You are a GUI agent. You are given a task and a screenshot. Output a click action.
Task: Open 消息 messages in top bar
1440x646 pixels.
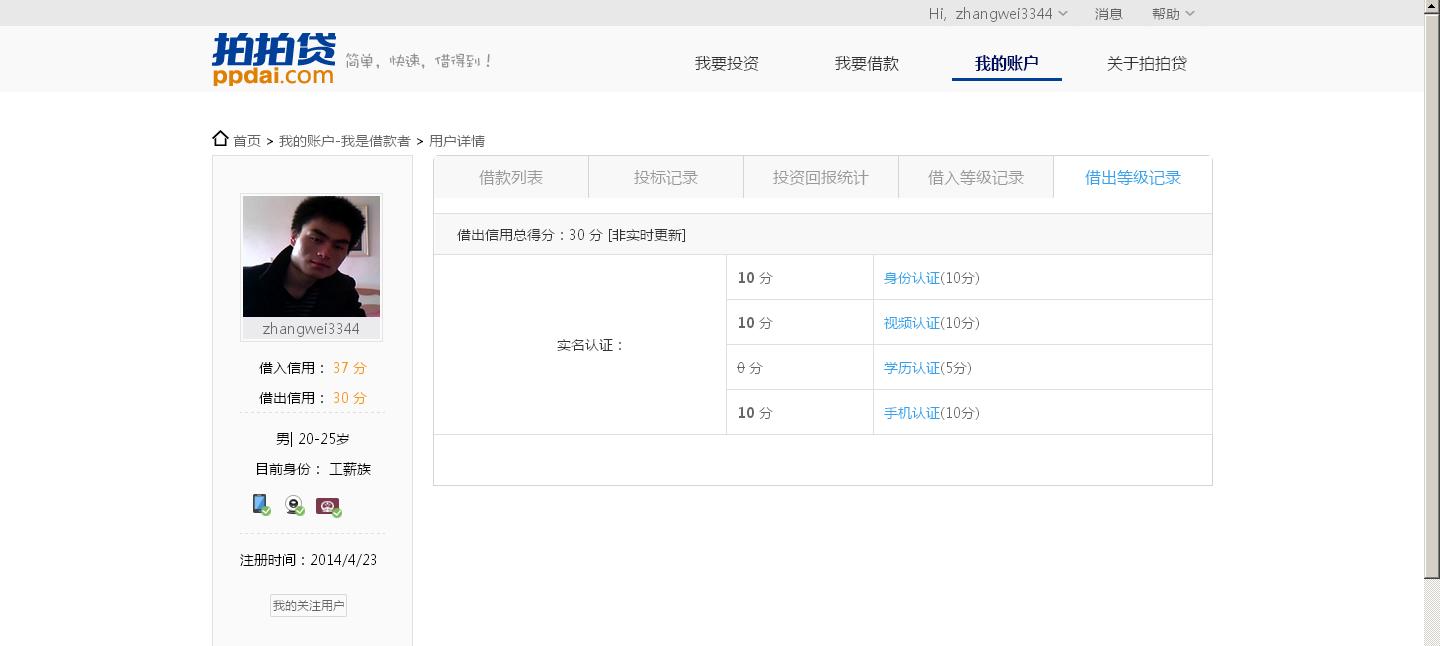tap(1108, 13)
